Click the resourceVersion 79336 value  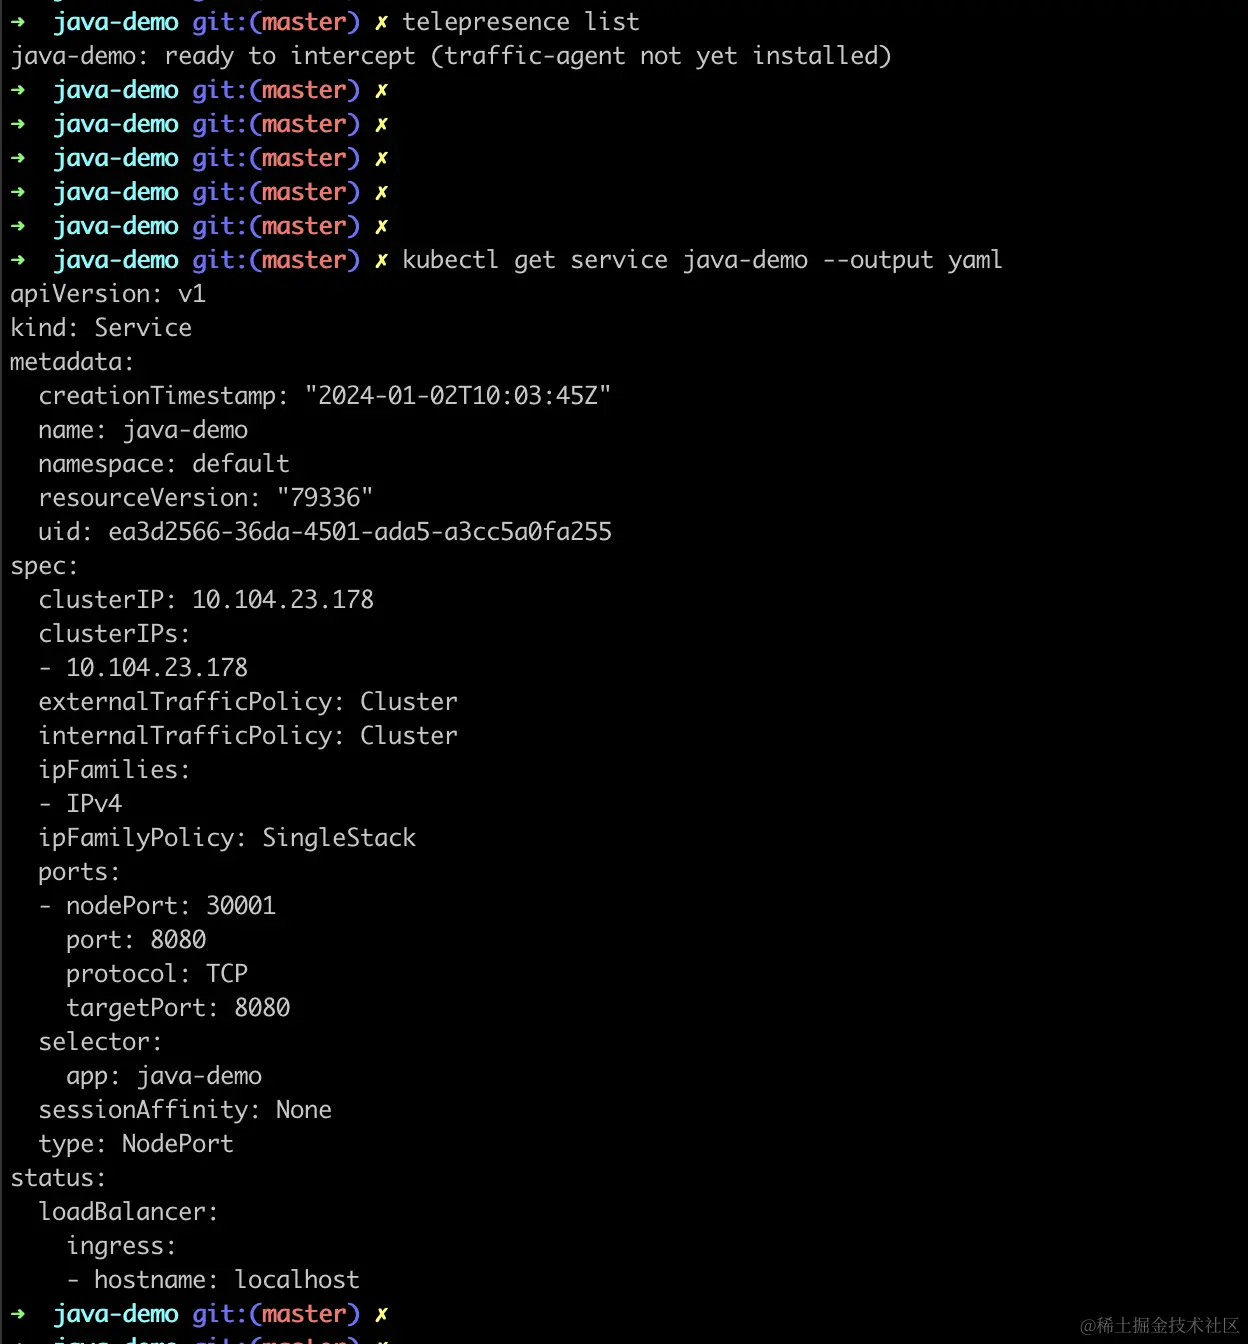point(324,498)
